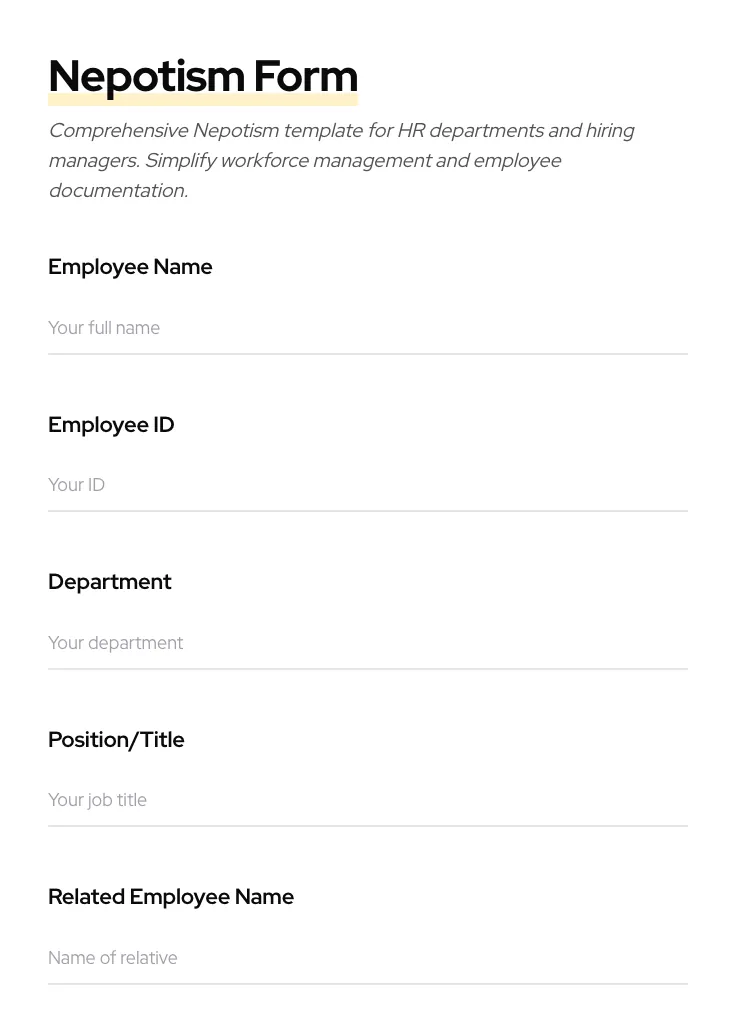Click the divider line under 'Your department'
This screenshot has height=1024, width=736.
(367, 669)
